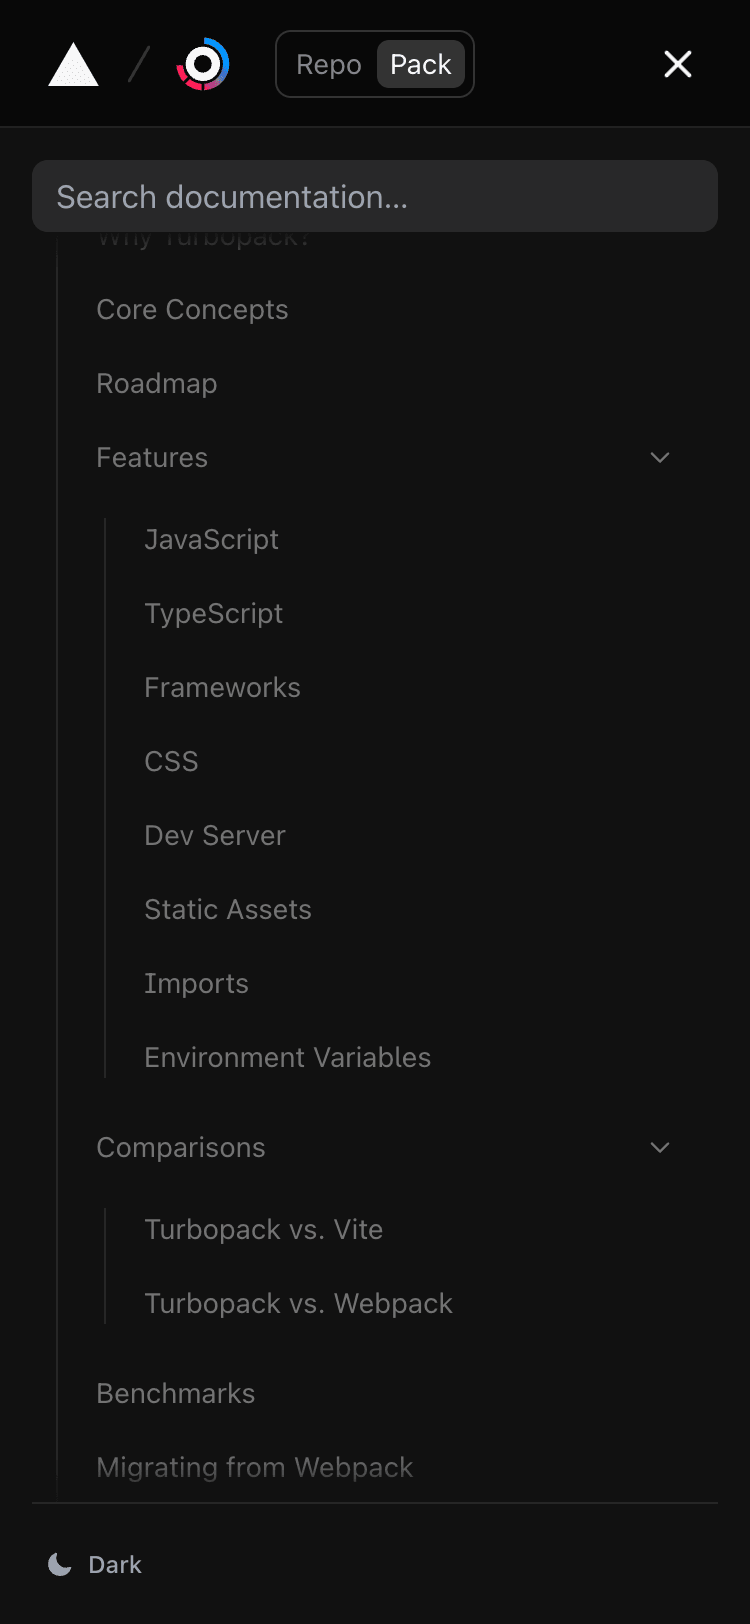Viewport: 750px width, 1624px height.
Task: Toggle the Dark theme setting
Action: pyautogui.click(x=94, y=1563)
